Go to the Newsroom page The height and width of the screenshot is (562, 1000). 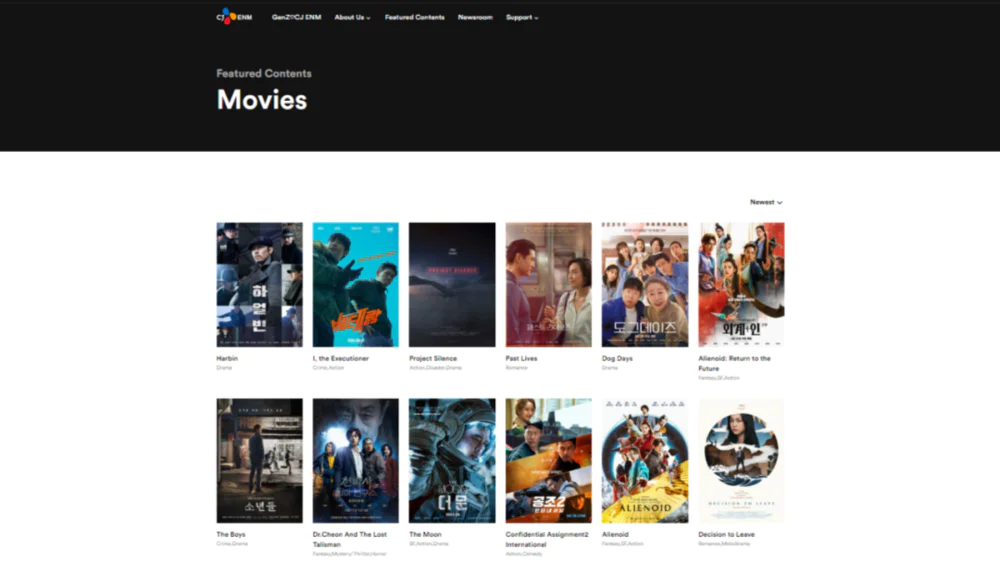[x=475, y=17]
